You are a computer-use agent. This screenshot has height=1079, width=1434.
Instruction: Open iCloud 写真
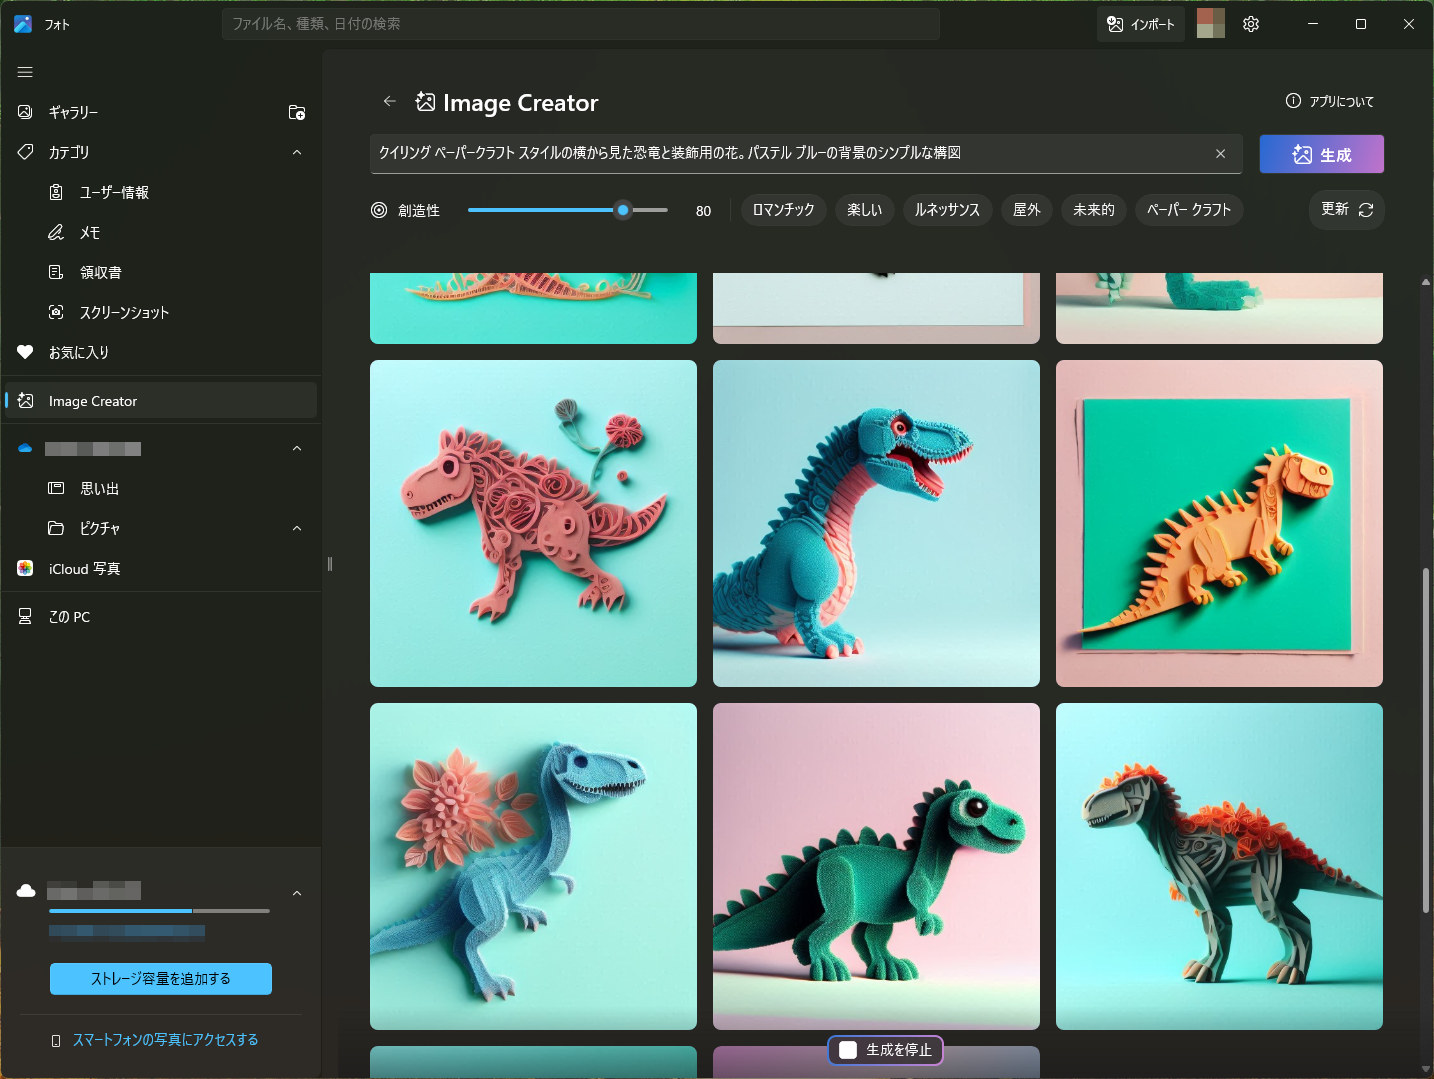pyautogui.click(x=160, y=568)
